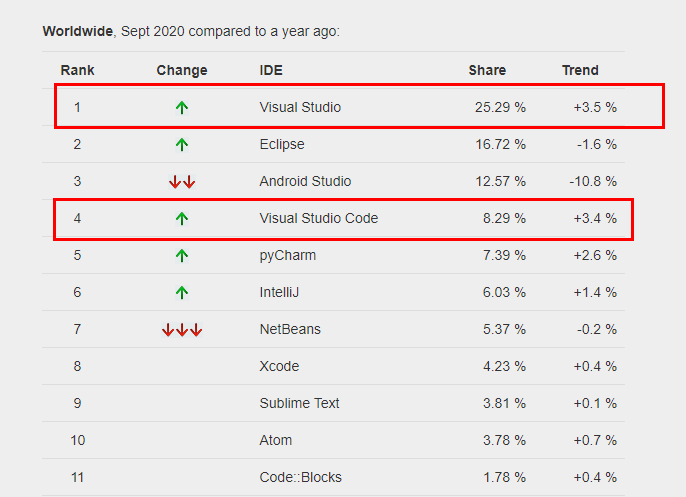686x497 pixels.
Task: Click rank number 11 in the table
Action: (x=78, y=477)
